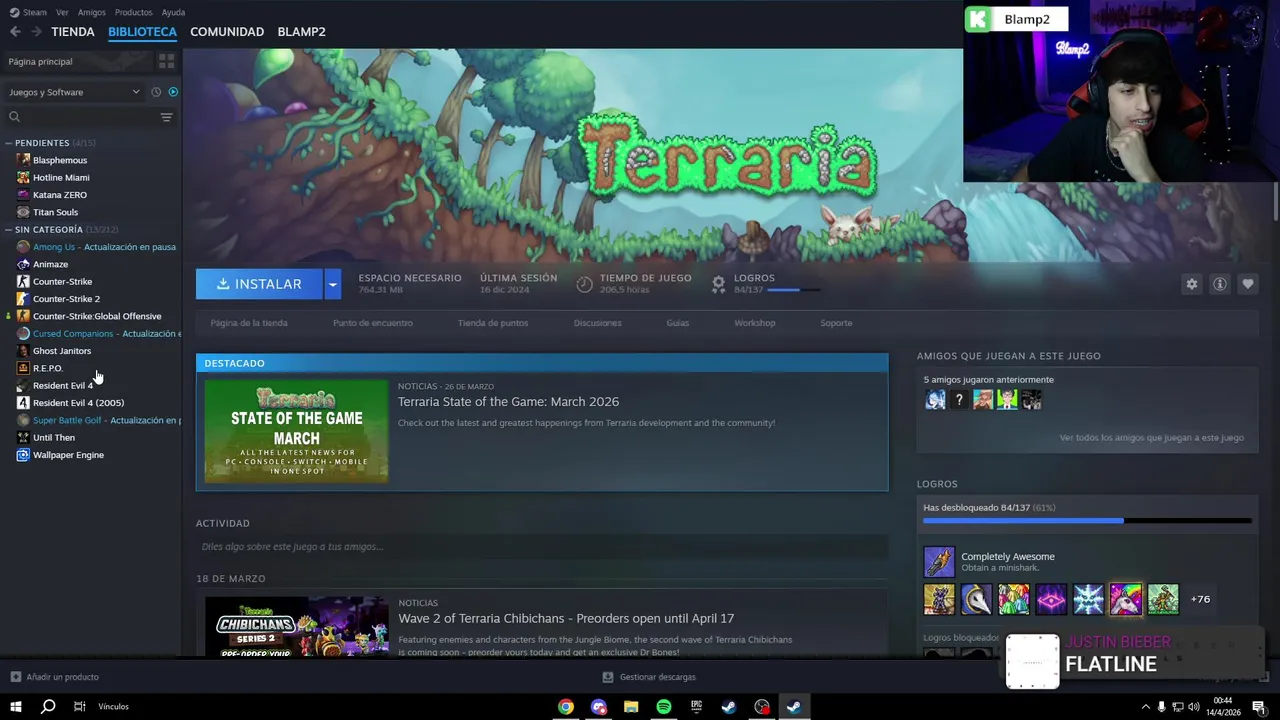Screen dimensions: 1280x720
Task: Collapse the PENDIENTES category
Action: [x=9, y=143]
